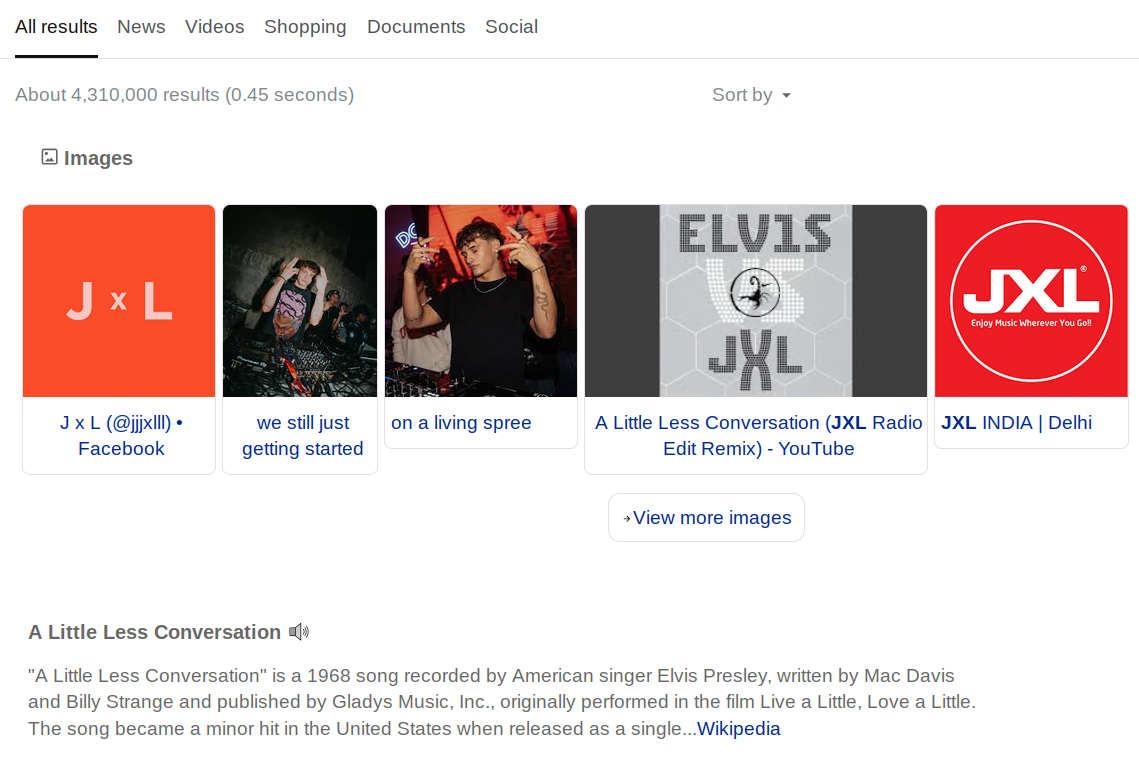
Task: Open the Videos tab
Action: [x=214, y=27]
